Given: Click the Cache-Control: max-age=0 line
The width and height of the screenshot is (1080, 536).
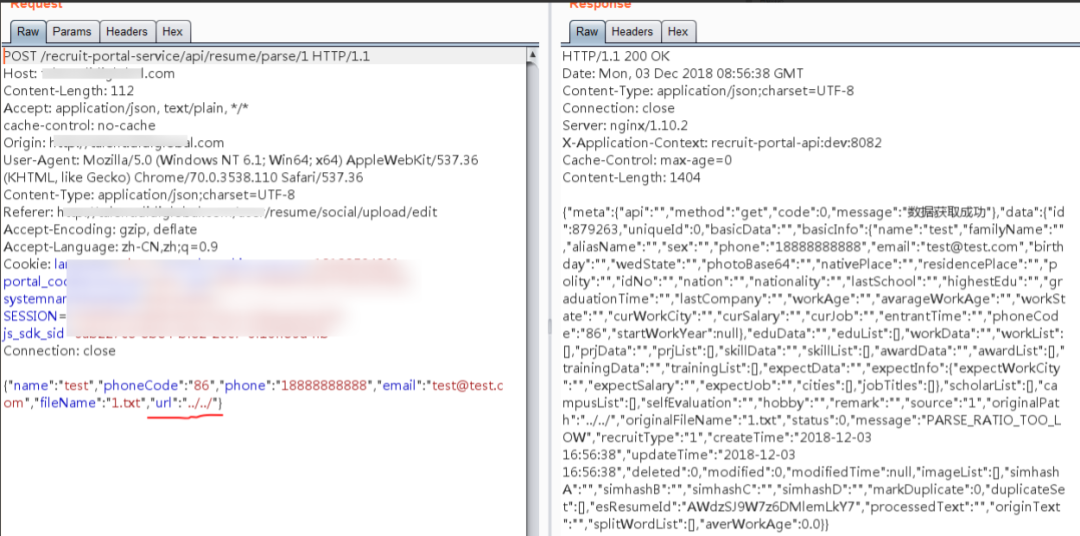Looking at the screenshot, I should (x=647, y=161).
